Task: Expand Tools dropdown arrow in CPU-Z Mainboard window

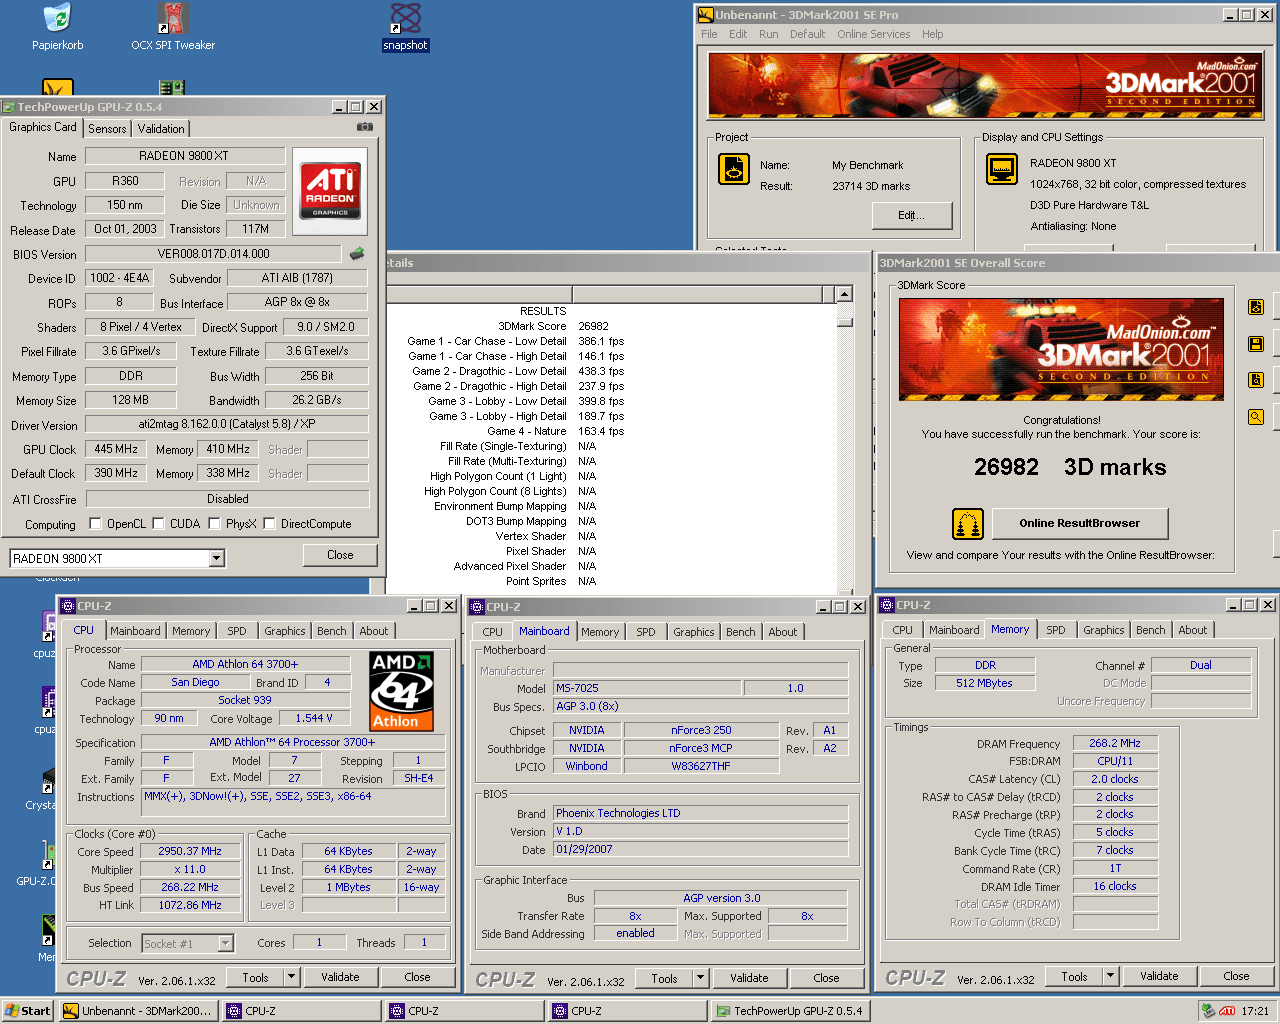Action: tap(700, 978)
